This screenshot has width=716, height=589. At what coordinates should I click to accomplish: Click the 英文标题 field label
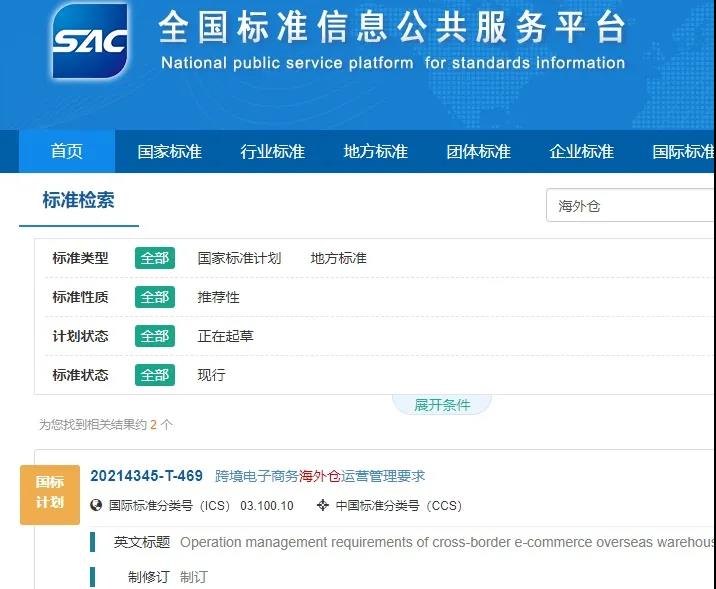coord(142,542)
